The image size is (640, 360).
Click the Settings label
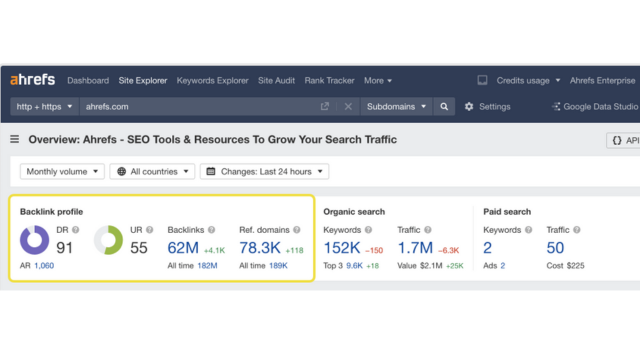tap(495, 107)
